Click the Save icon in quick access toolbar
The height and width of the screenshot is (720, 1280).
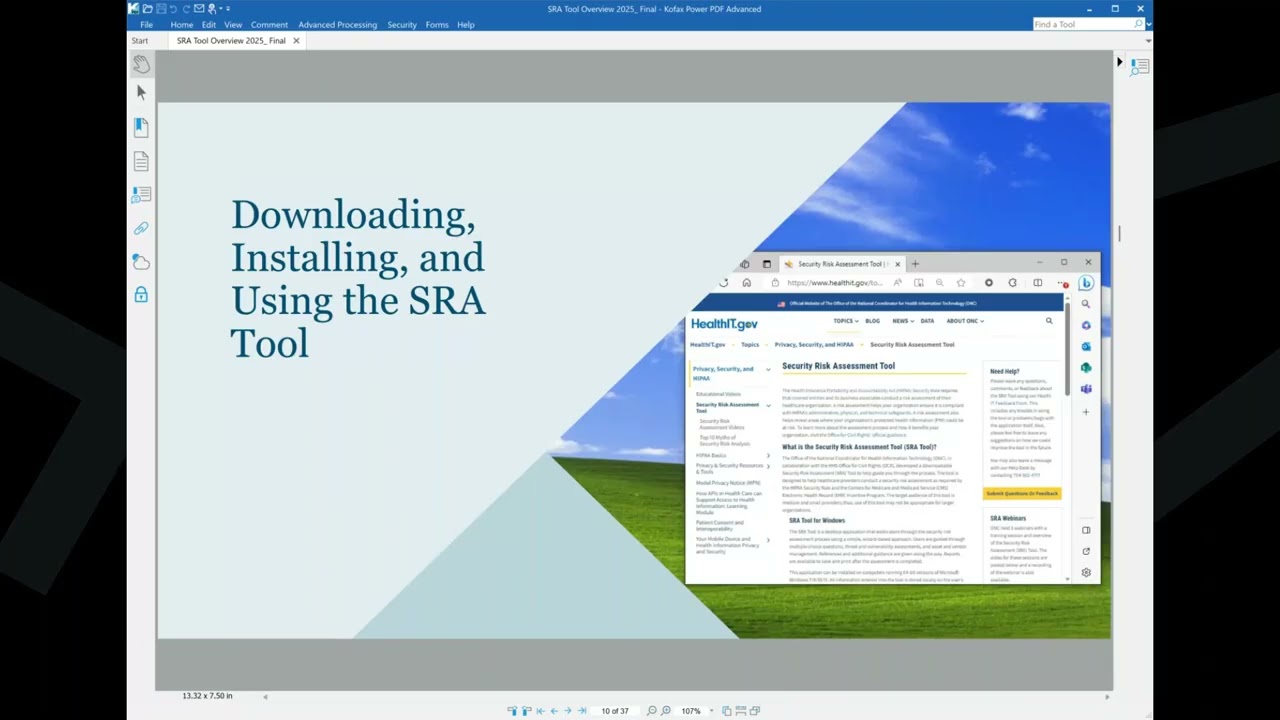(x=160, y=9)
